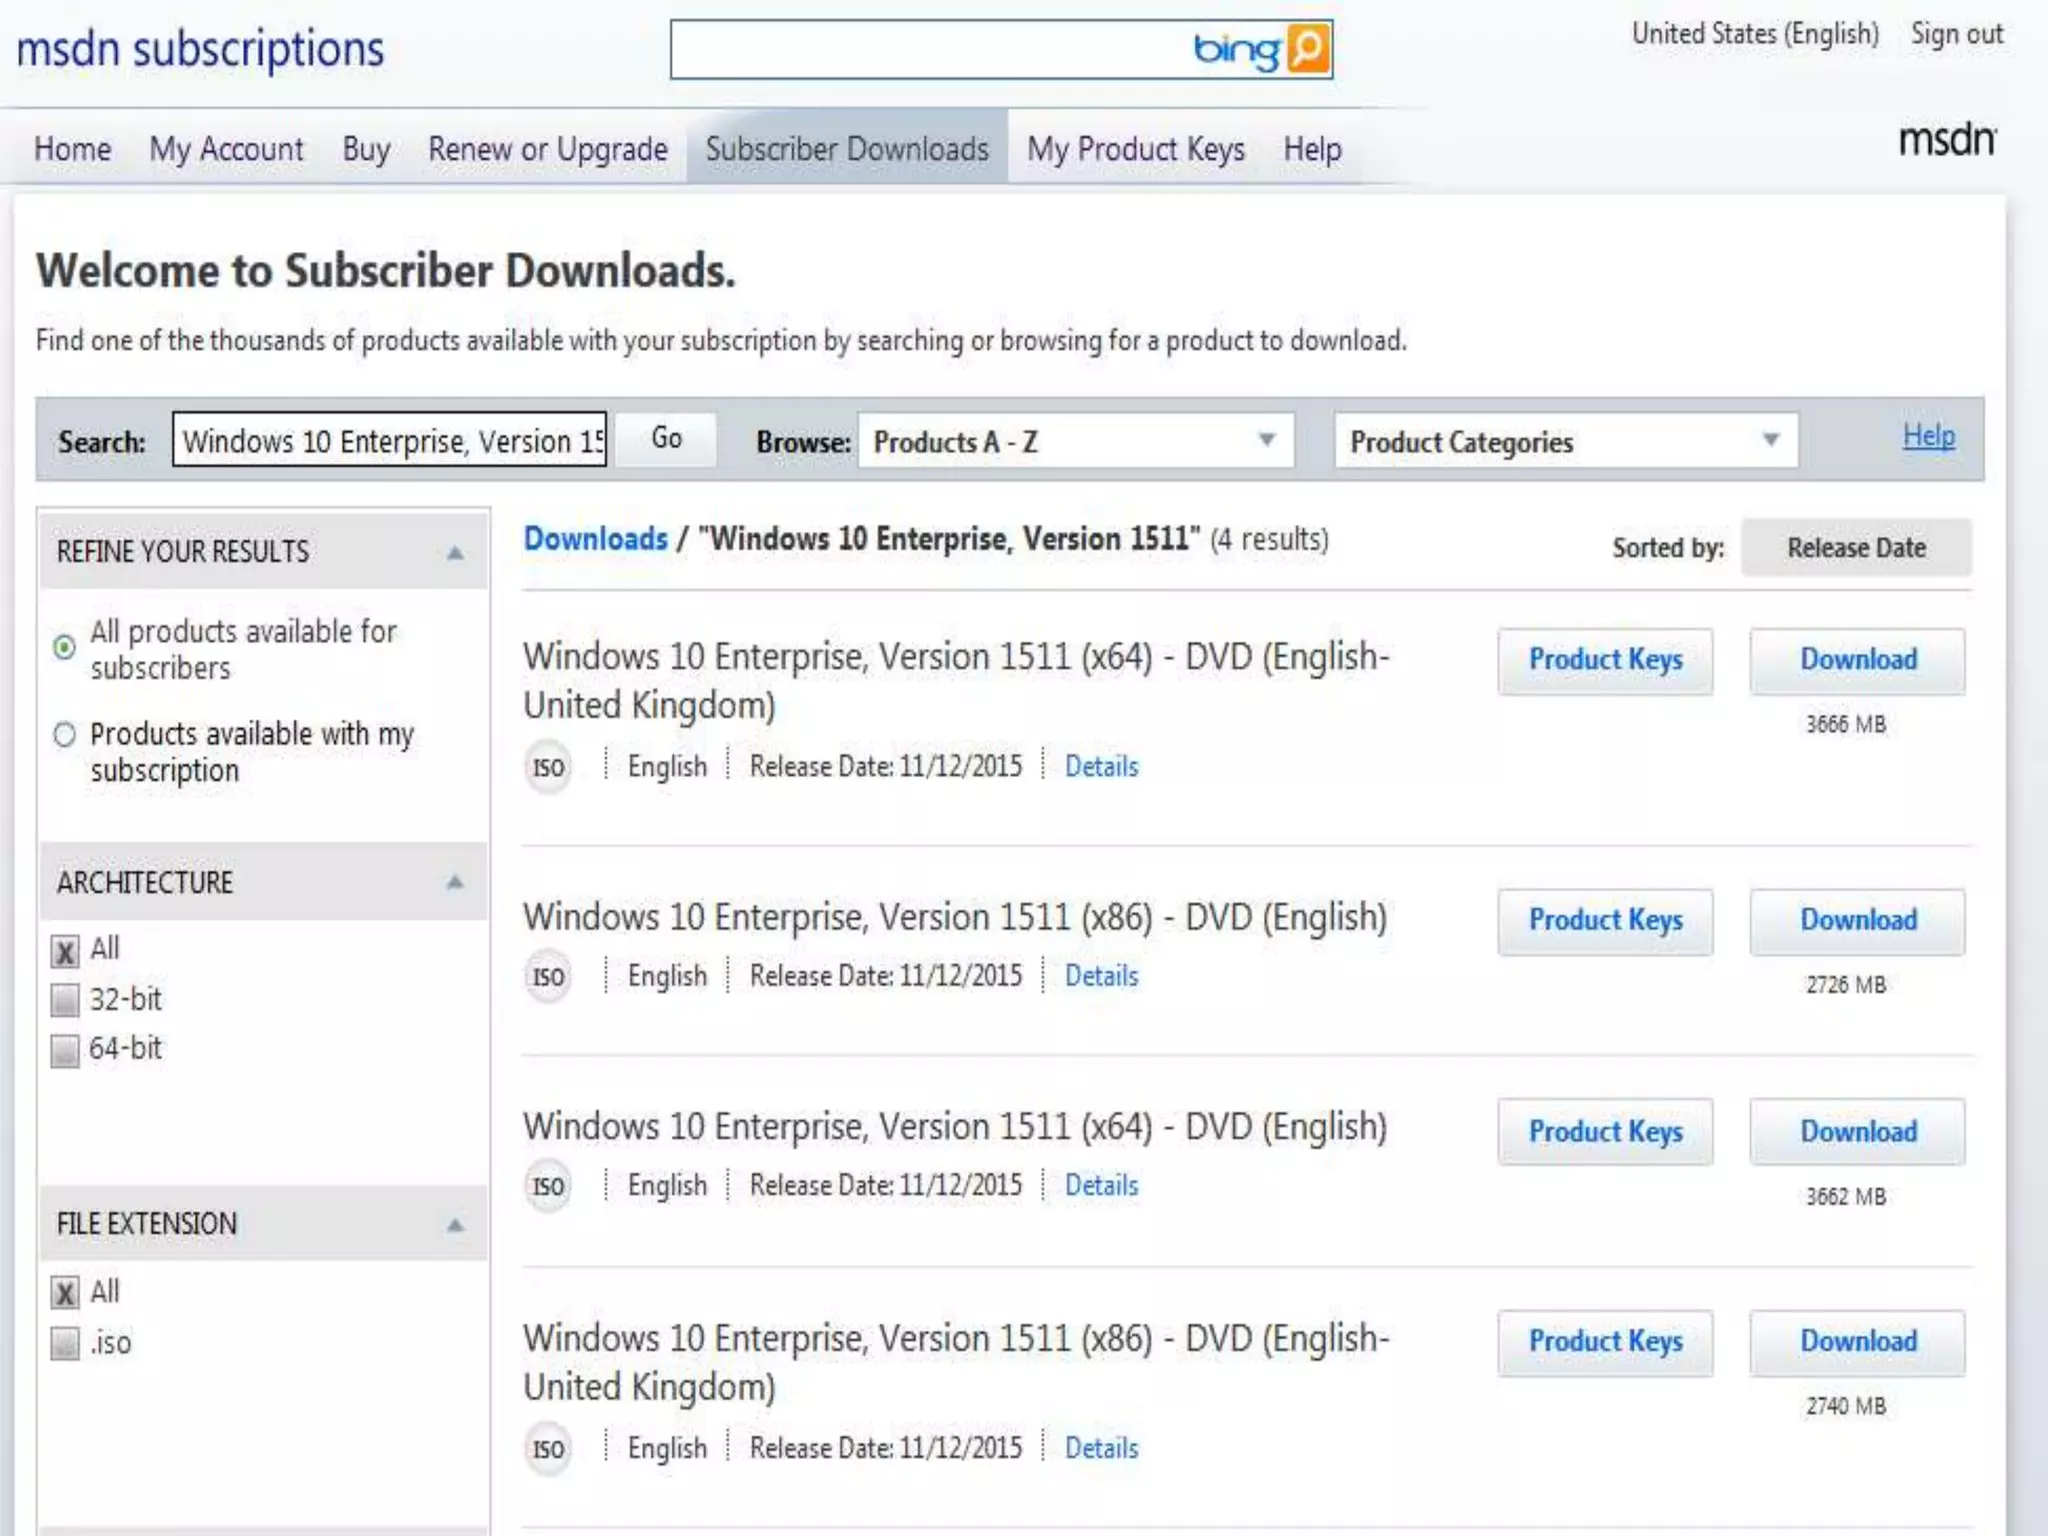Collapse the Architecture section
Viewport: 2048px width, 1536px height.
[455, 882]
